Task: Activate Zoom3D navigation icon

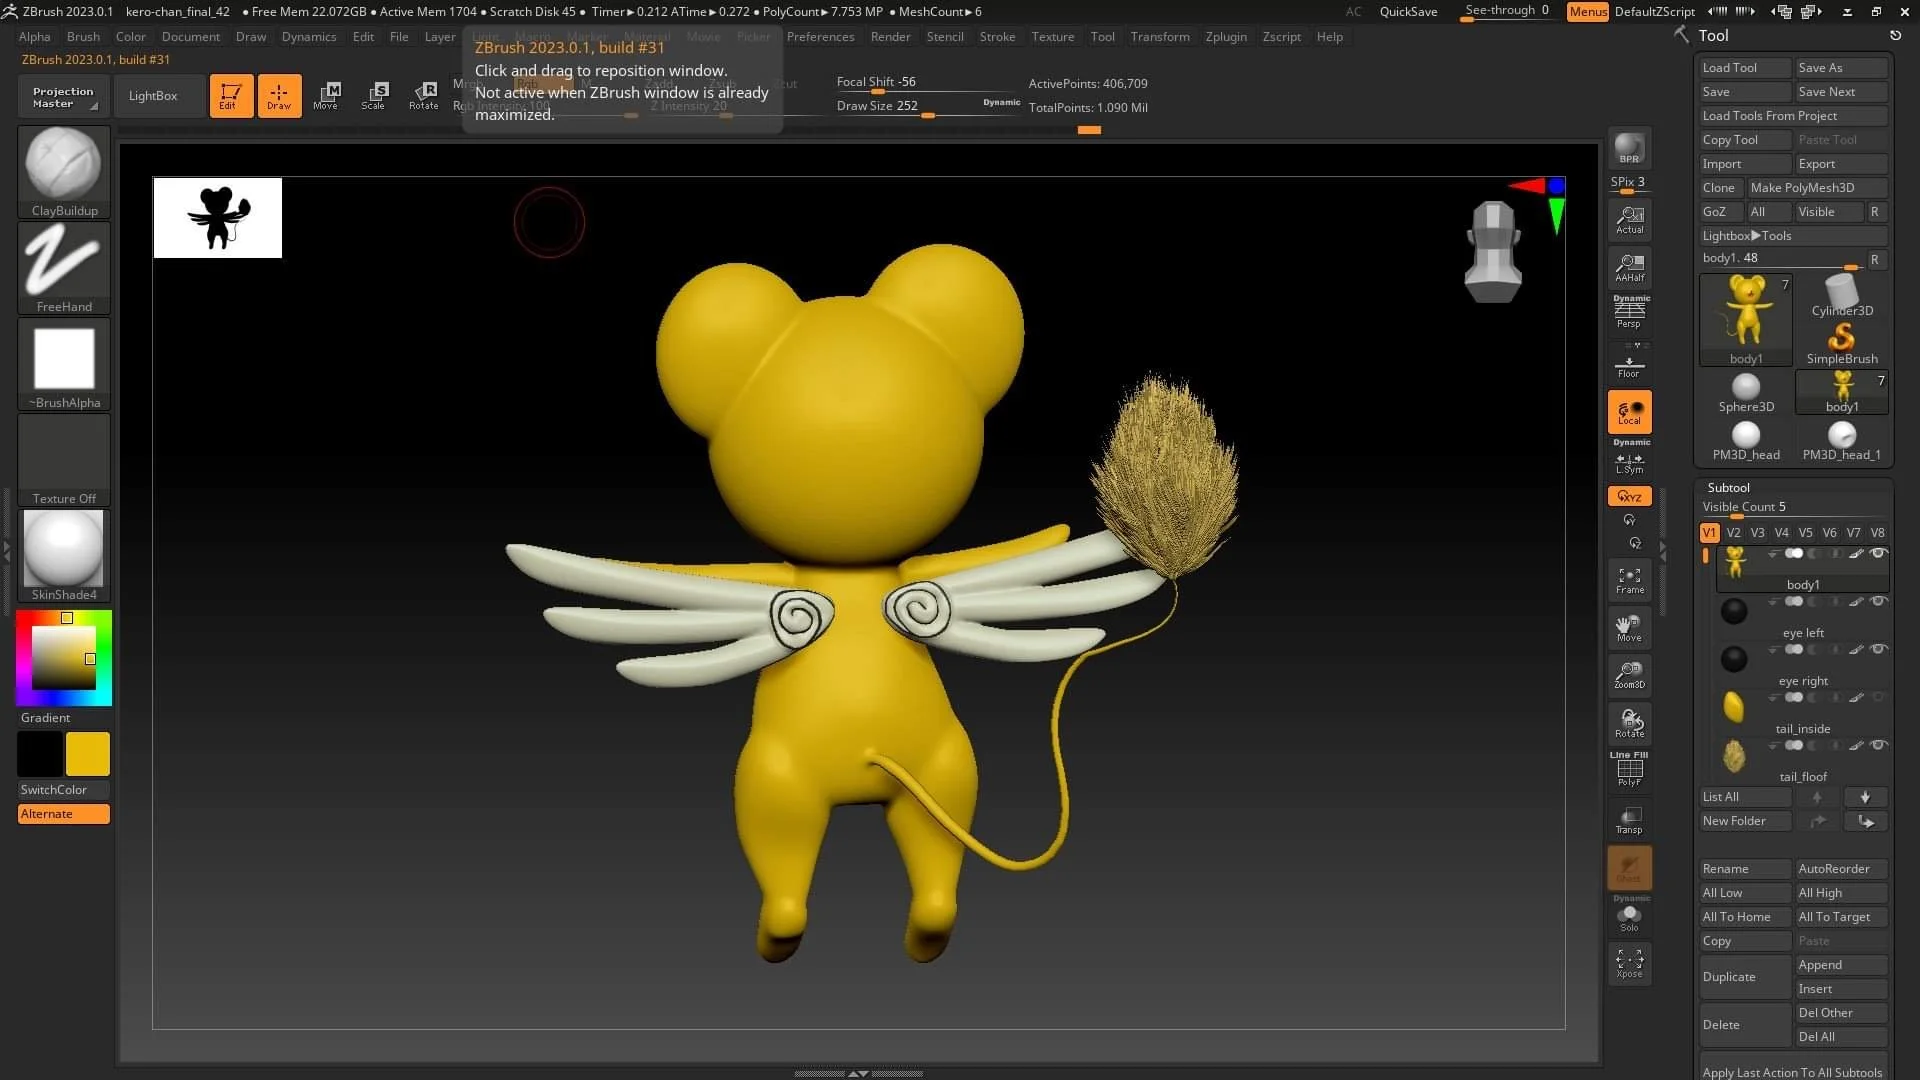Action: point(1629,675)
